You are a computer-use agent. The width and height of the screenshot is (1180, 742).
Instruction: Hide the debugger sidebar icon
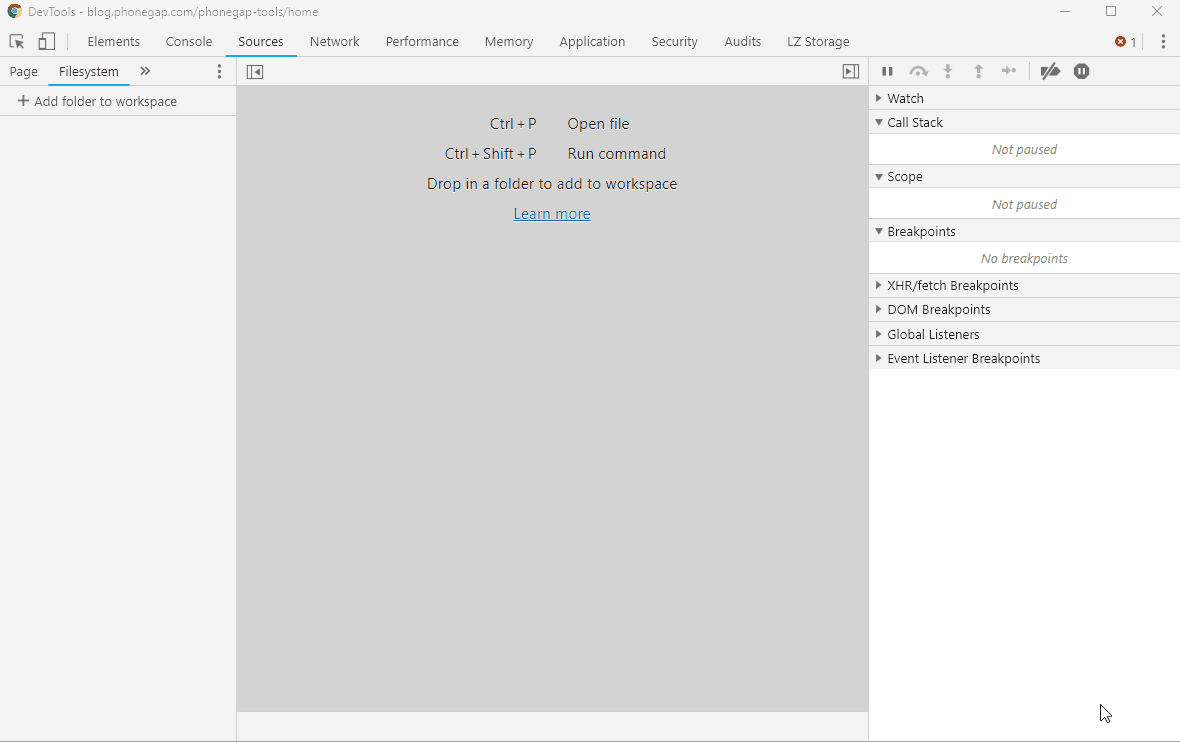coord(851,72)
